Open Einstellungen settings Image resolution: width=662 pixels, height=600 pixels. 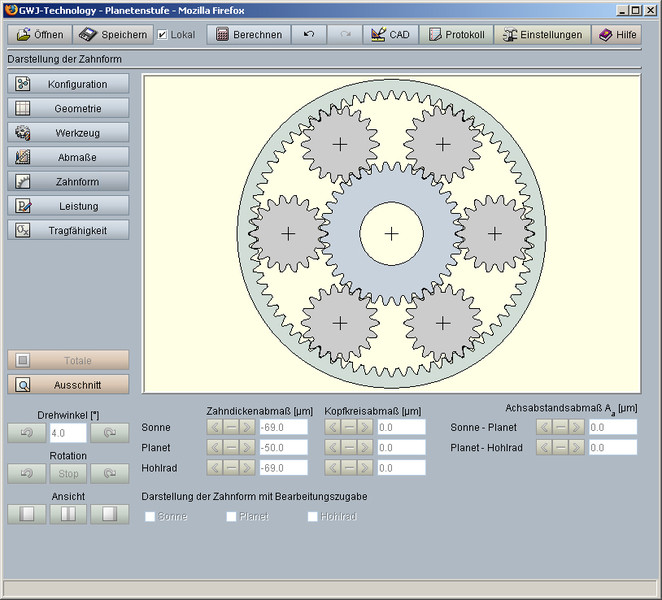[x=541, y=34]
